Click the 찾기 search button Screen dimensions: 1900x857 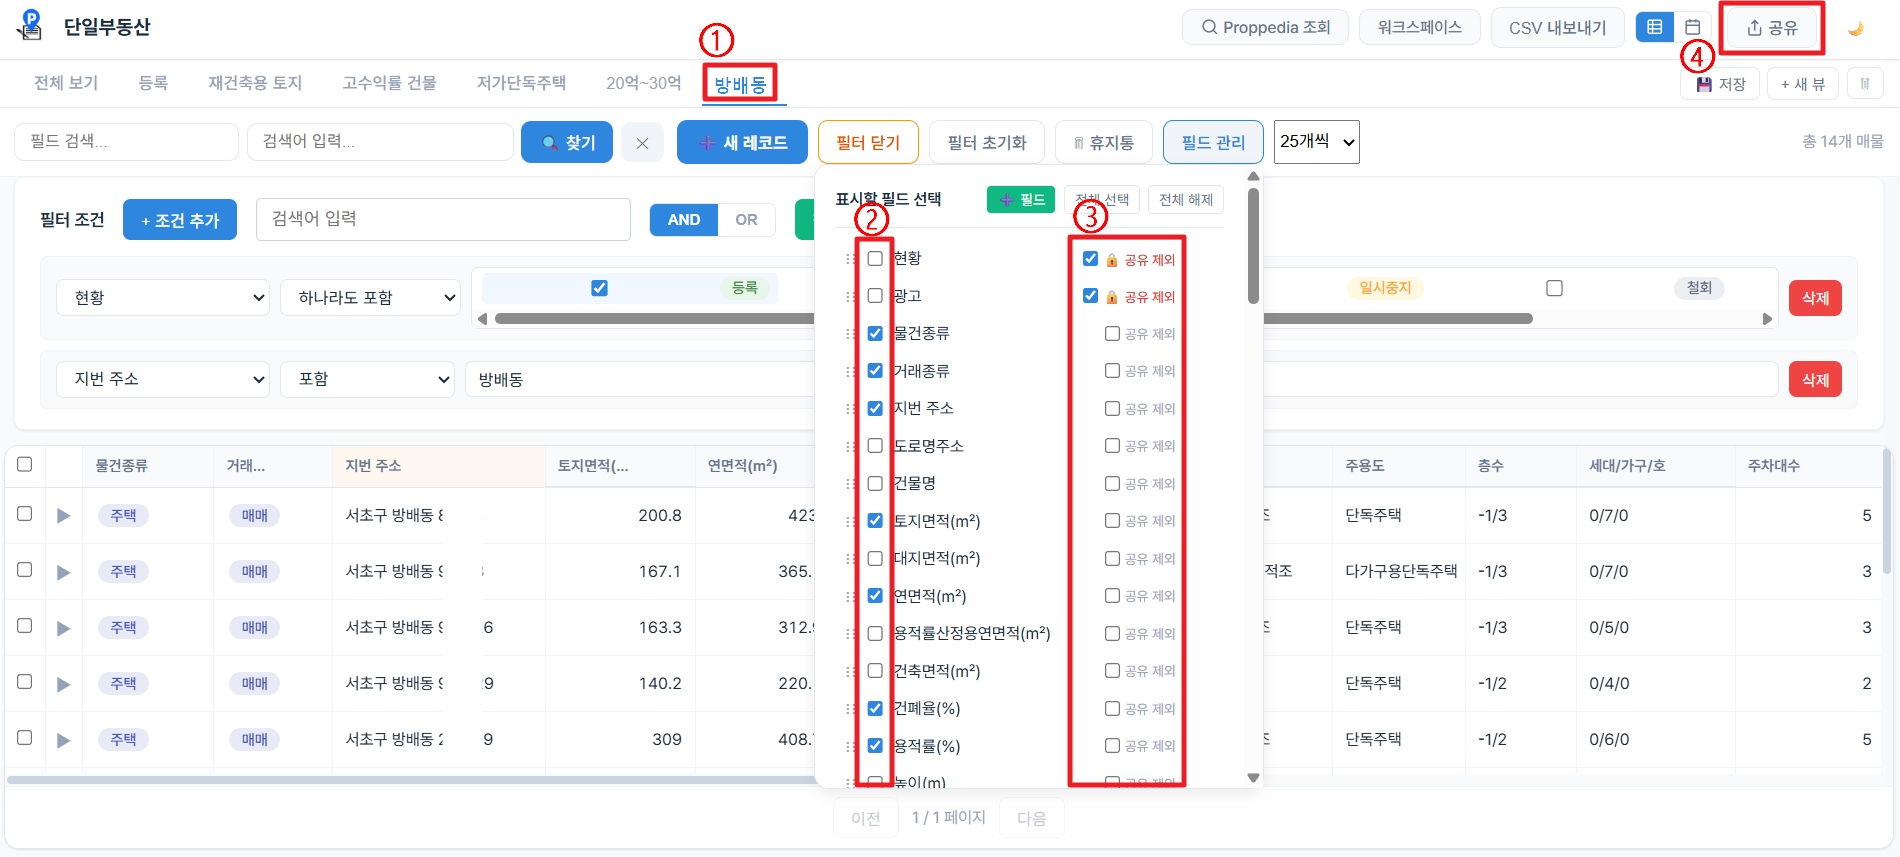pyautogui.click(x=567, y=143)
